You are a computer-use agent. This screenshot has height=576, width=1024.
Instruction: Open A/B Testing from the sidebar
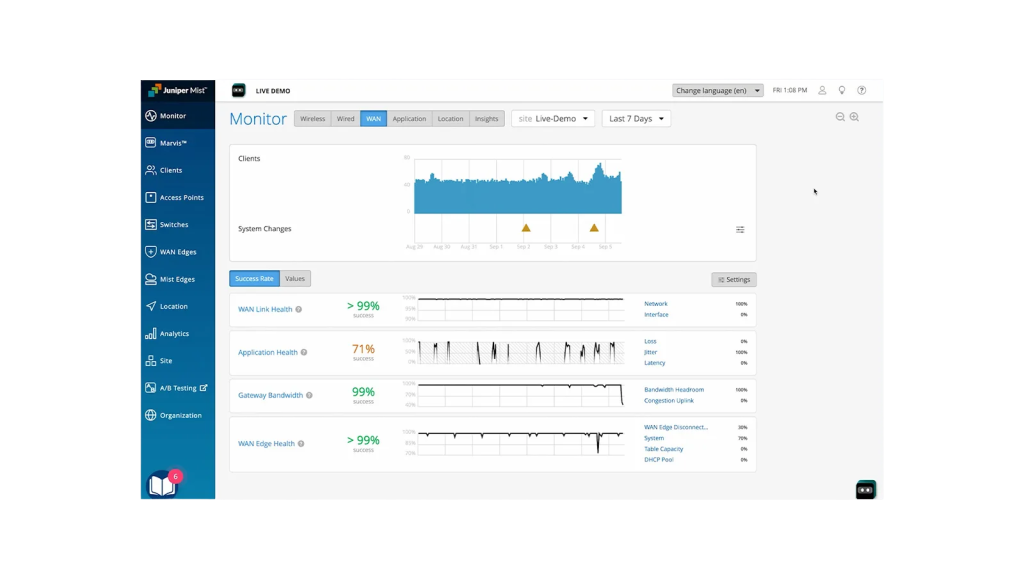click(177, 388)
